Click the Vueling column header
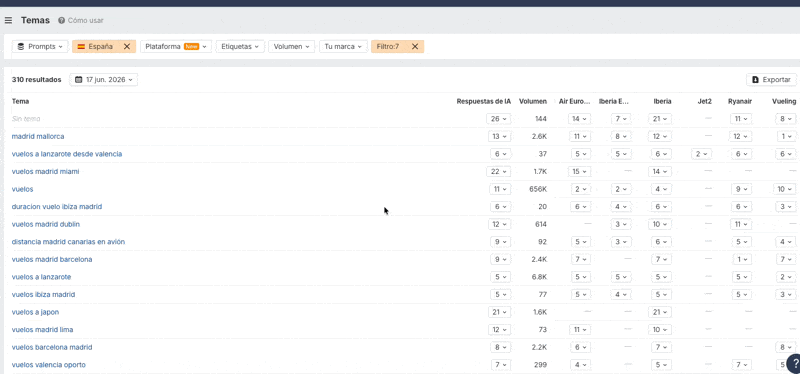The height and width of the screenshot is (374, 800). click(x=784, y=102)
